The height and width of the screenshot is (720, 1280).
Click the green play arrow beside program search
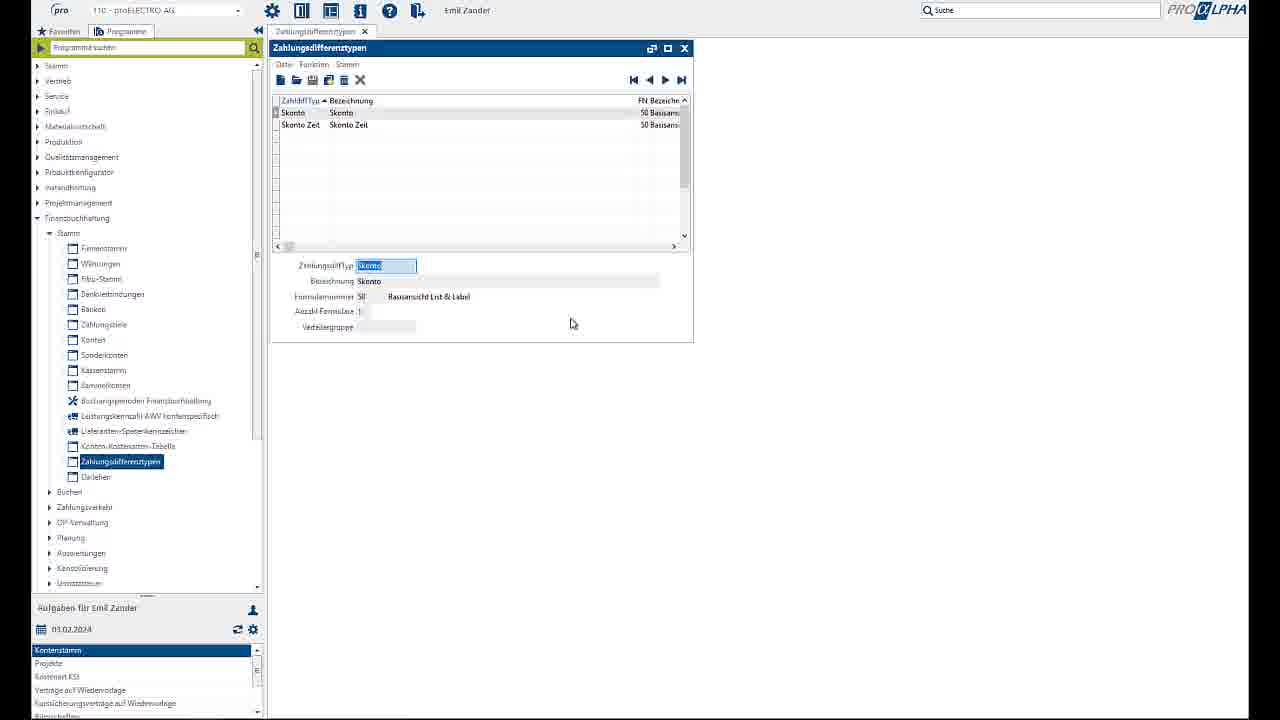coord(40,48)
